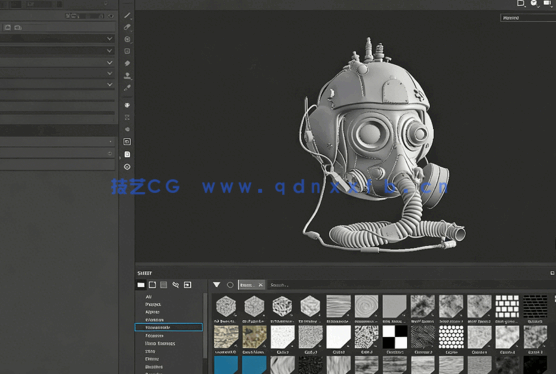This screenshot has height=374, width=556.
Task: Select the Clone stamp tool
Action: [x=127, y=76]
